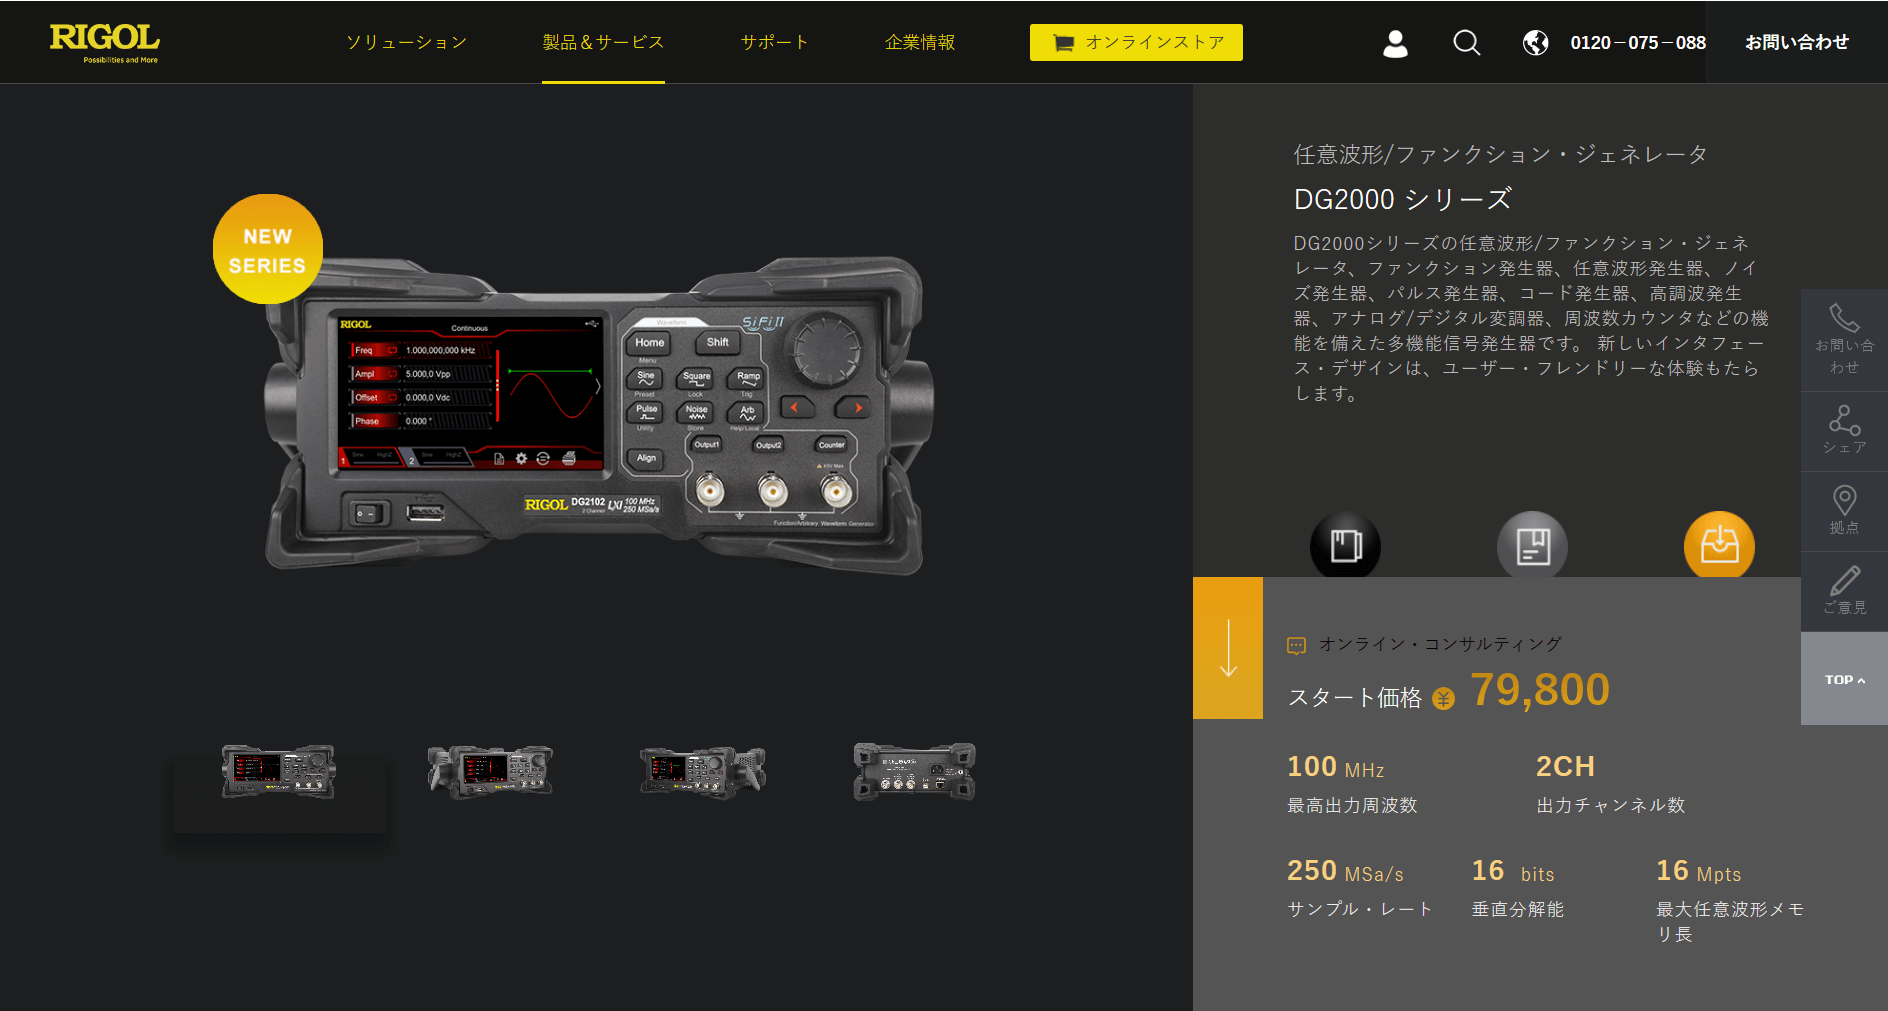Viewport: 1888px width, 1011px height.
Task: Click the DG2000 シリーズ title
Action: point(1402,199)
